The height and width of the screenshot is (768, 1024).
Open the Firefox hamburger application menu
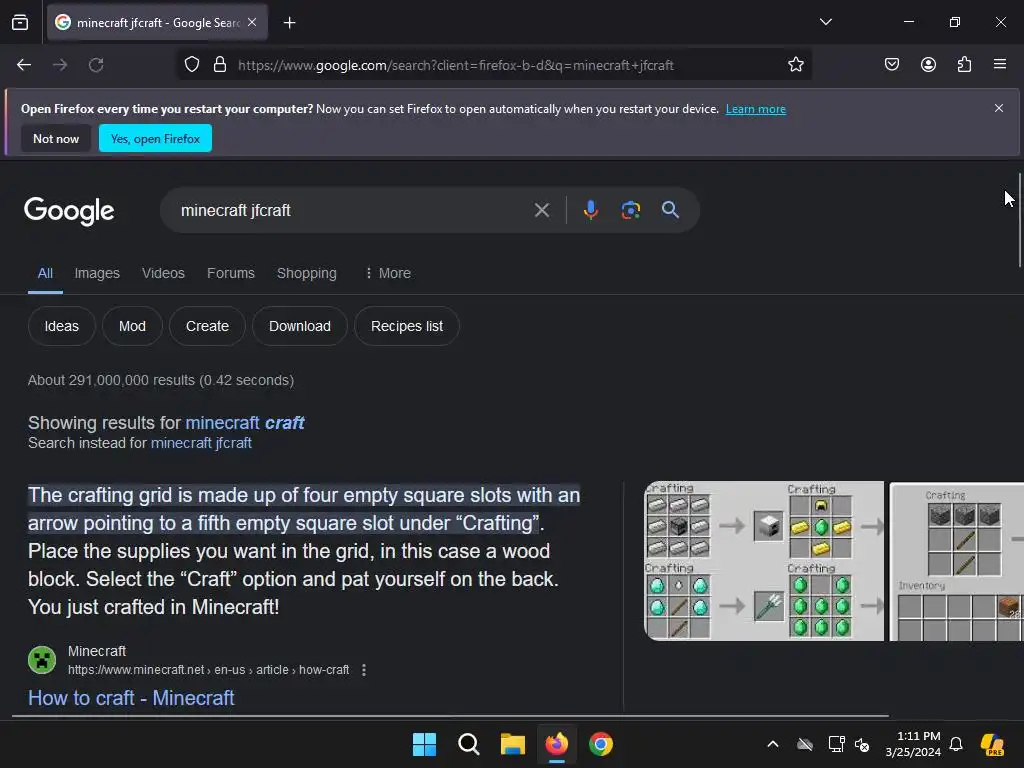tap(1000, 65)
